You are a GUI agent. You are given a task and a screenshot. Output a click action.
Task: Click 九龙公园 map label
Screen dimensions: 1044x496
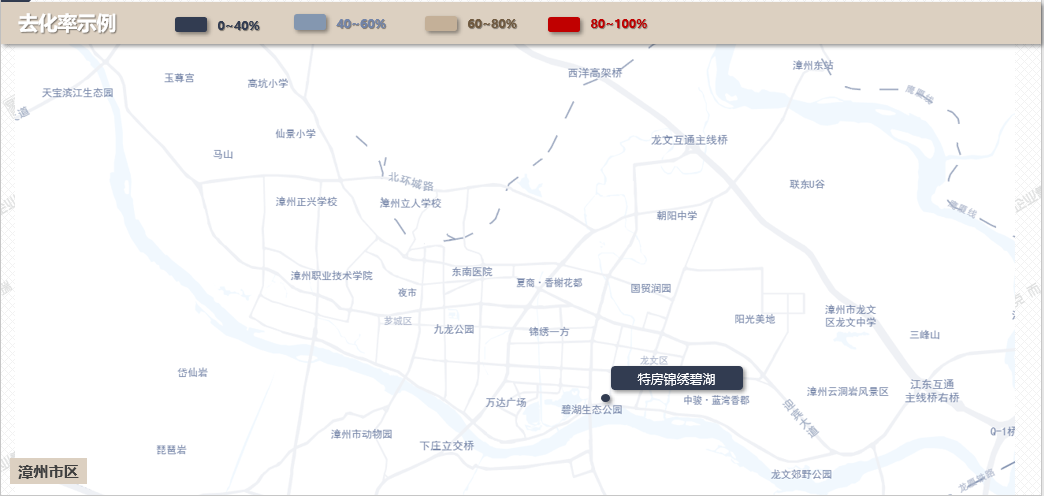(453, 328)
